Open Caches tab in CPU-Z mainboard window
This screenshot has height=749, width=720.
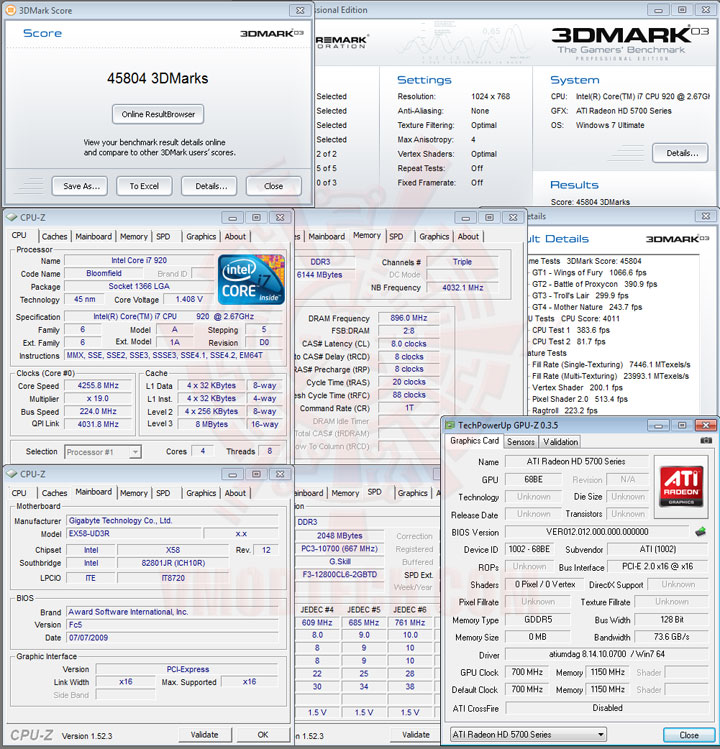[x=54, y=493]
